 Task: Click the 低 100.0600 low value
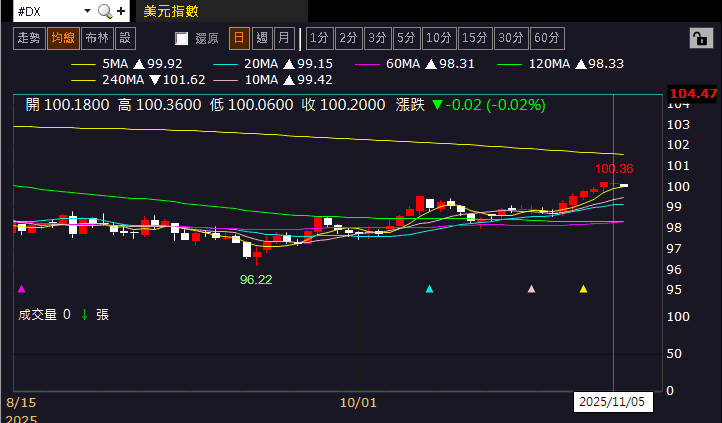click(x=251, y=105)
